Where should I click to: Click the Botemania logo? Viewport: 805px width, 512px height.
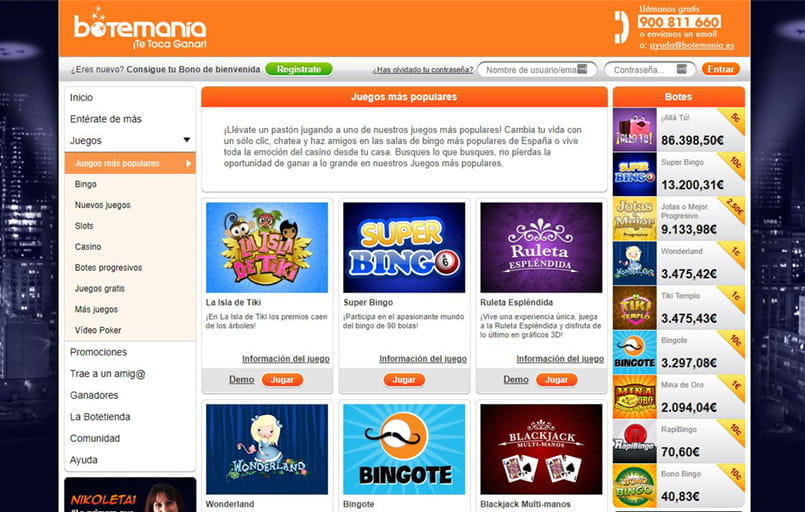(140, 28)
